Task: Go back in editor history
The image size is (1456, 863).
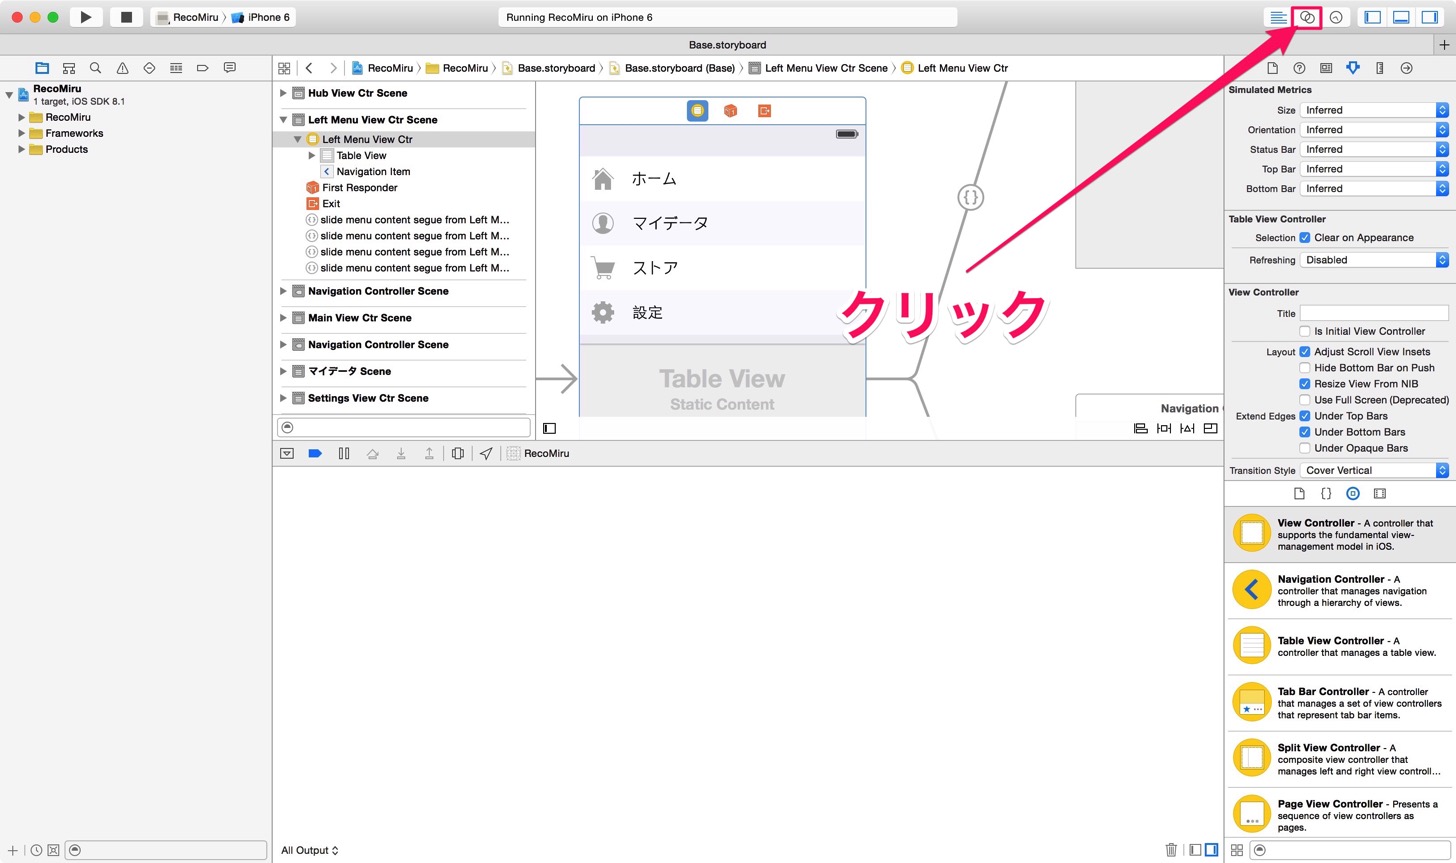Action: pyautogui.click(x=310, y=68)
